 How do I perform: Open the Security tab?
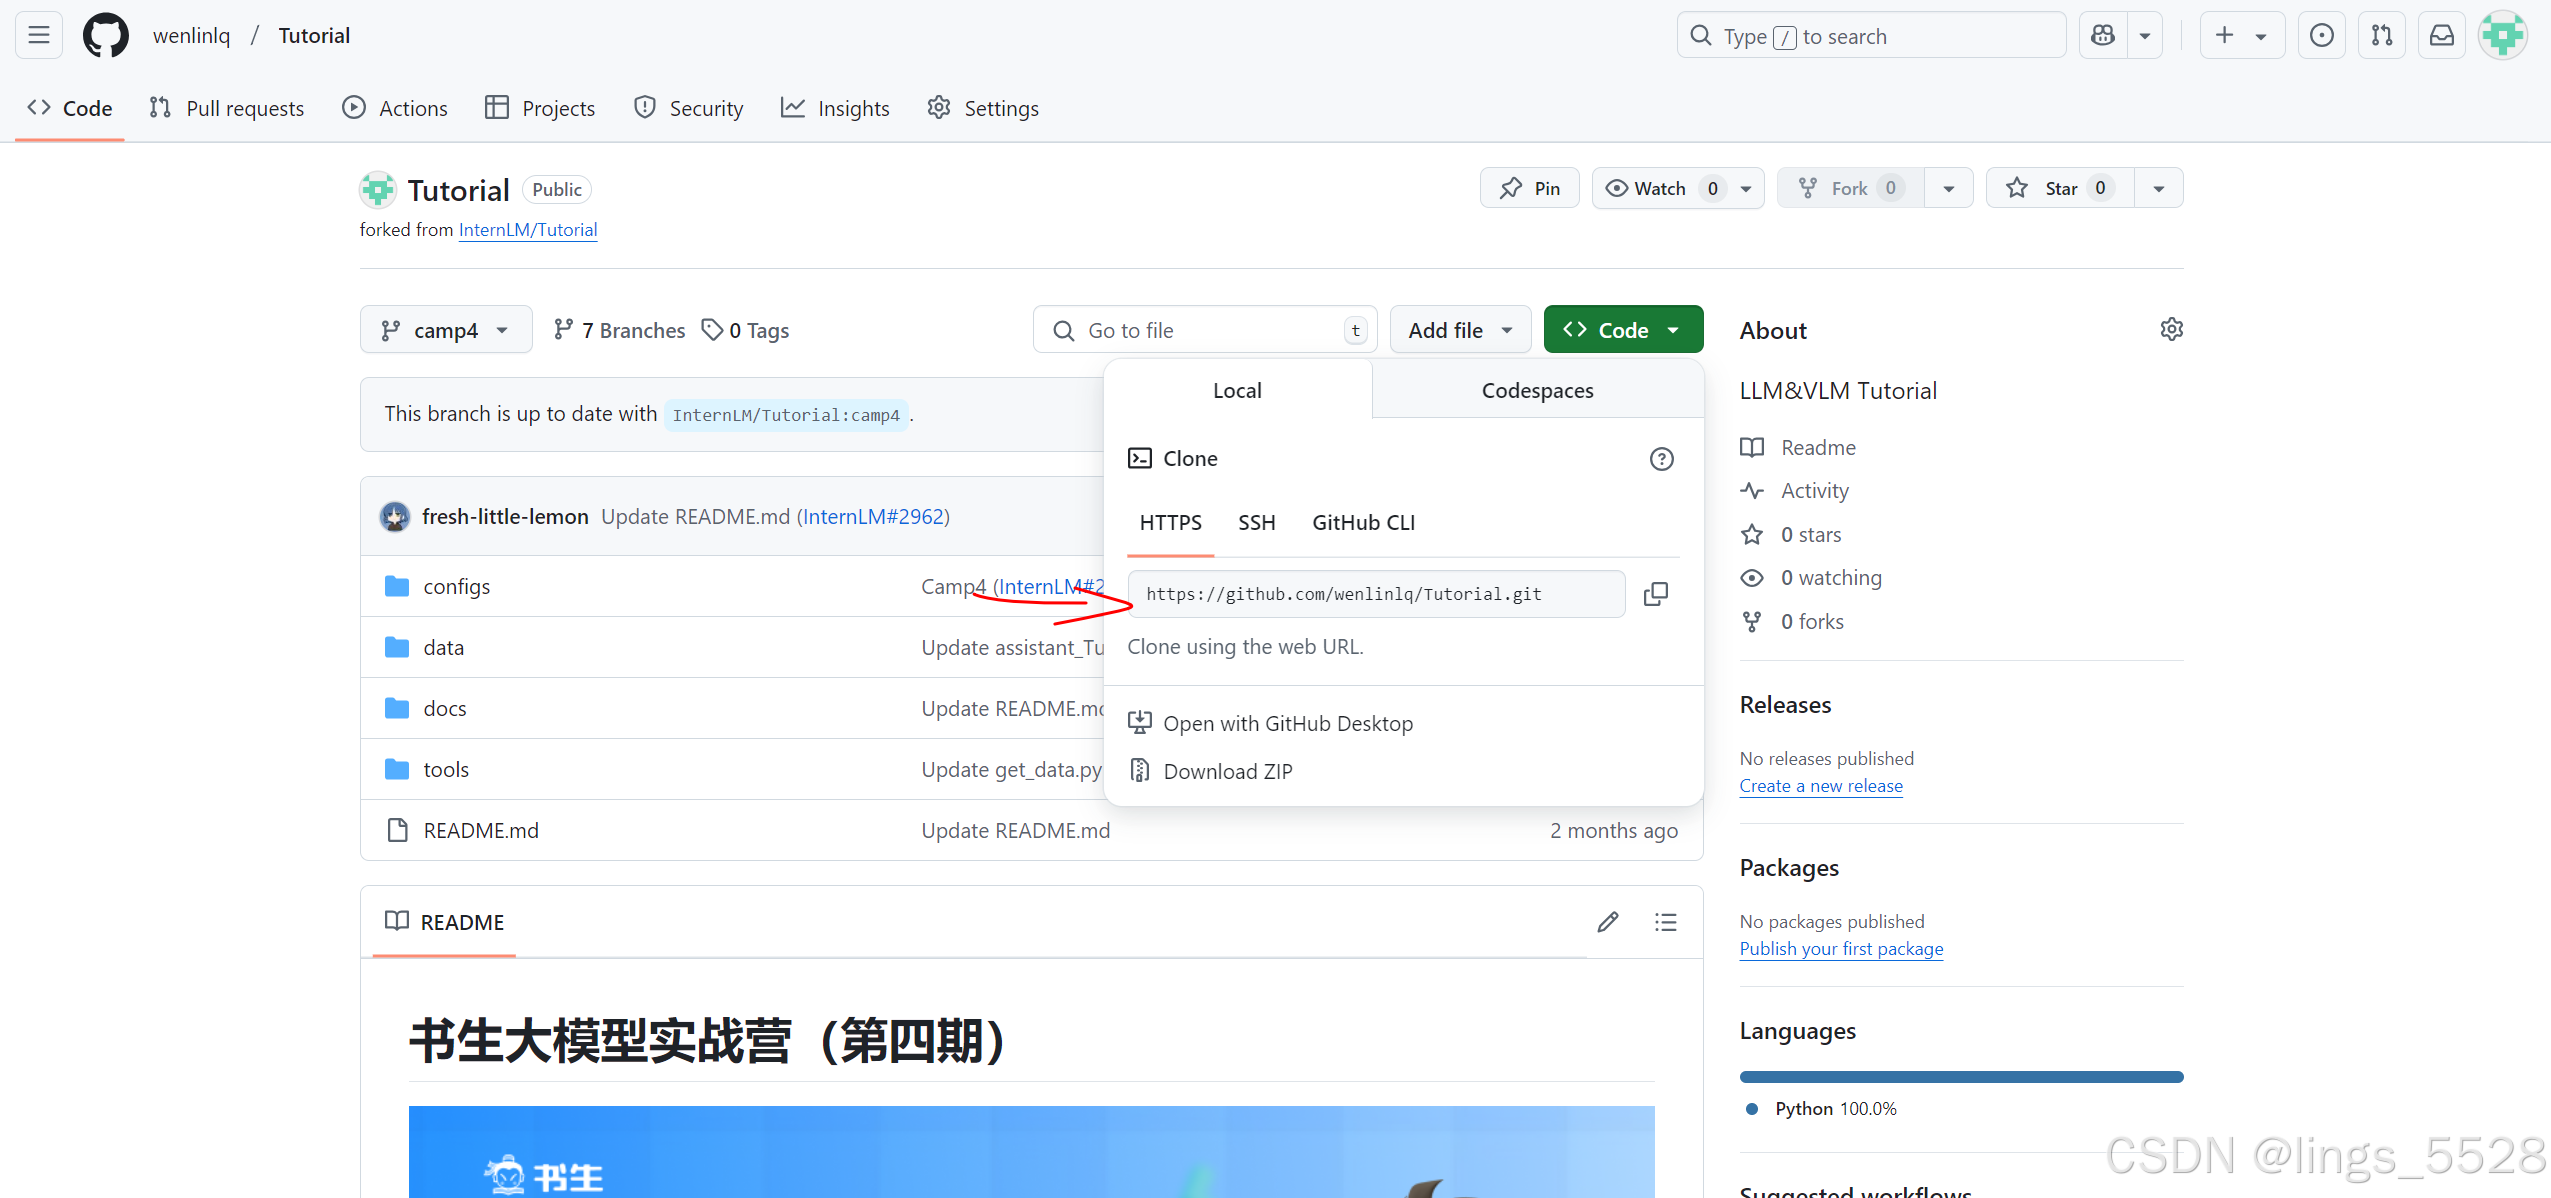688,108
